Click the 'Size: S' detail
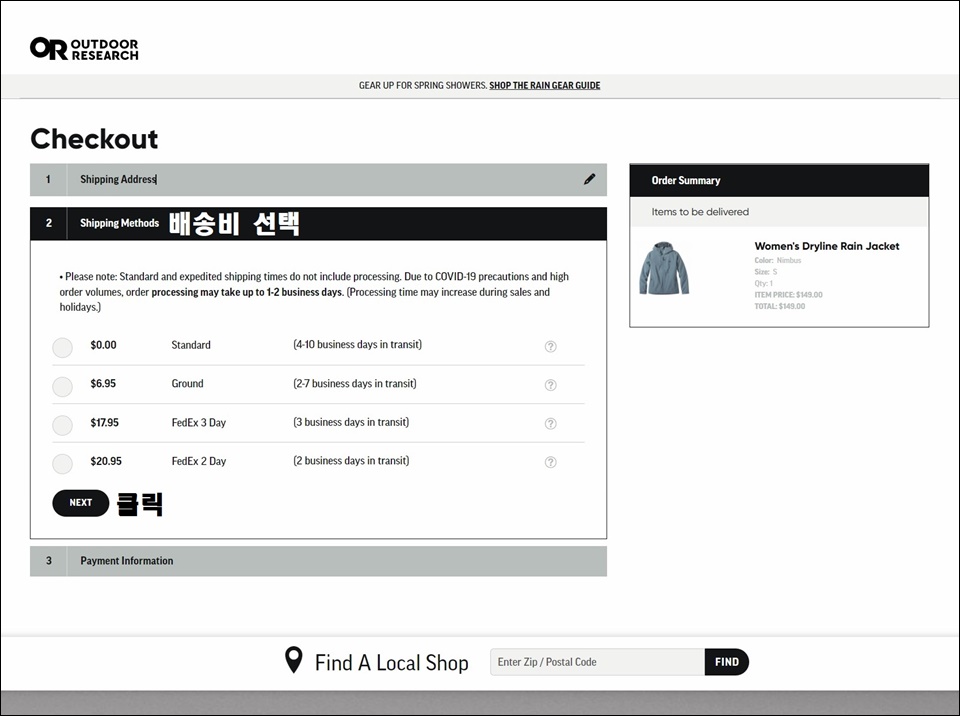The height and width of the screenshot is (716, 960). (765, 271)
